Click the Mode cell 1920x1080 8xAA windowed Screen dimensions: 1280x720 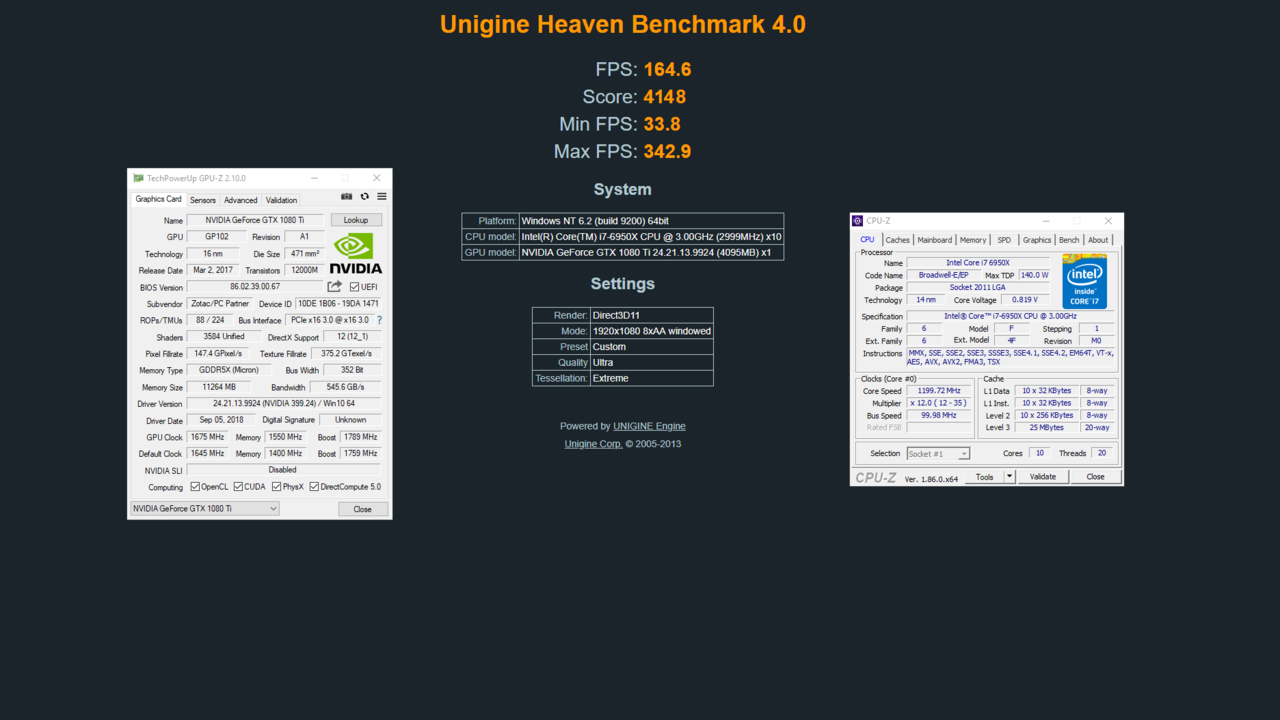[x=652, y=331]
